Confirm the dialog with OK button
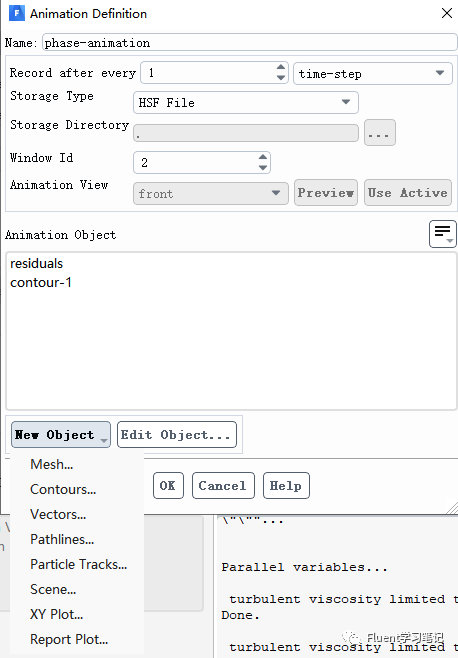Viewport: 458px width, 658px height. click(168, 486)
